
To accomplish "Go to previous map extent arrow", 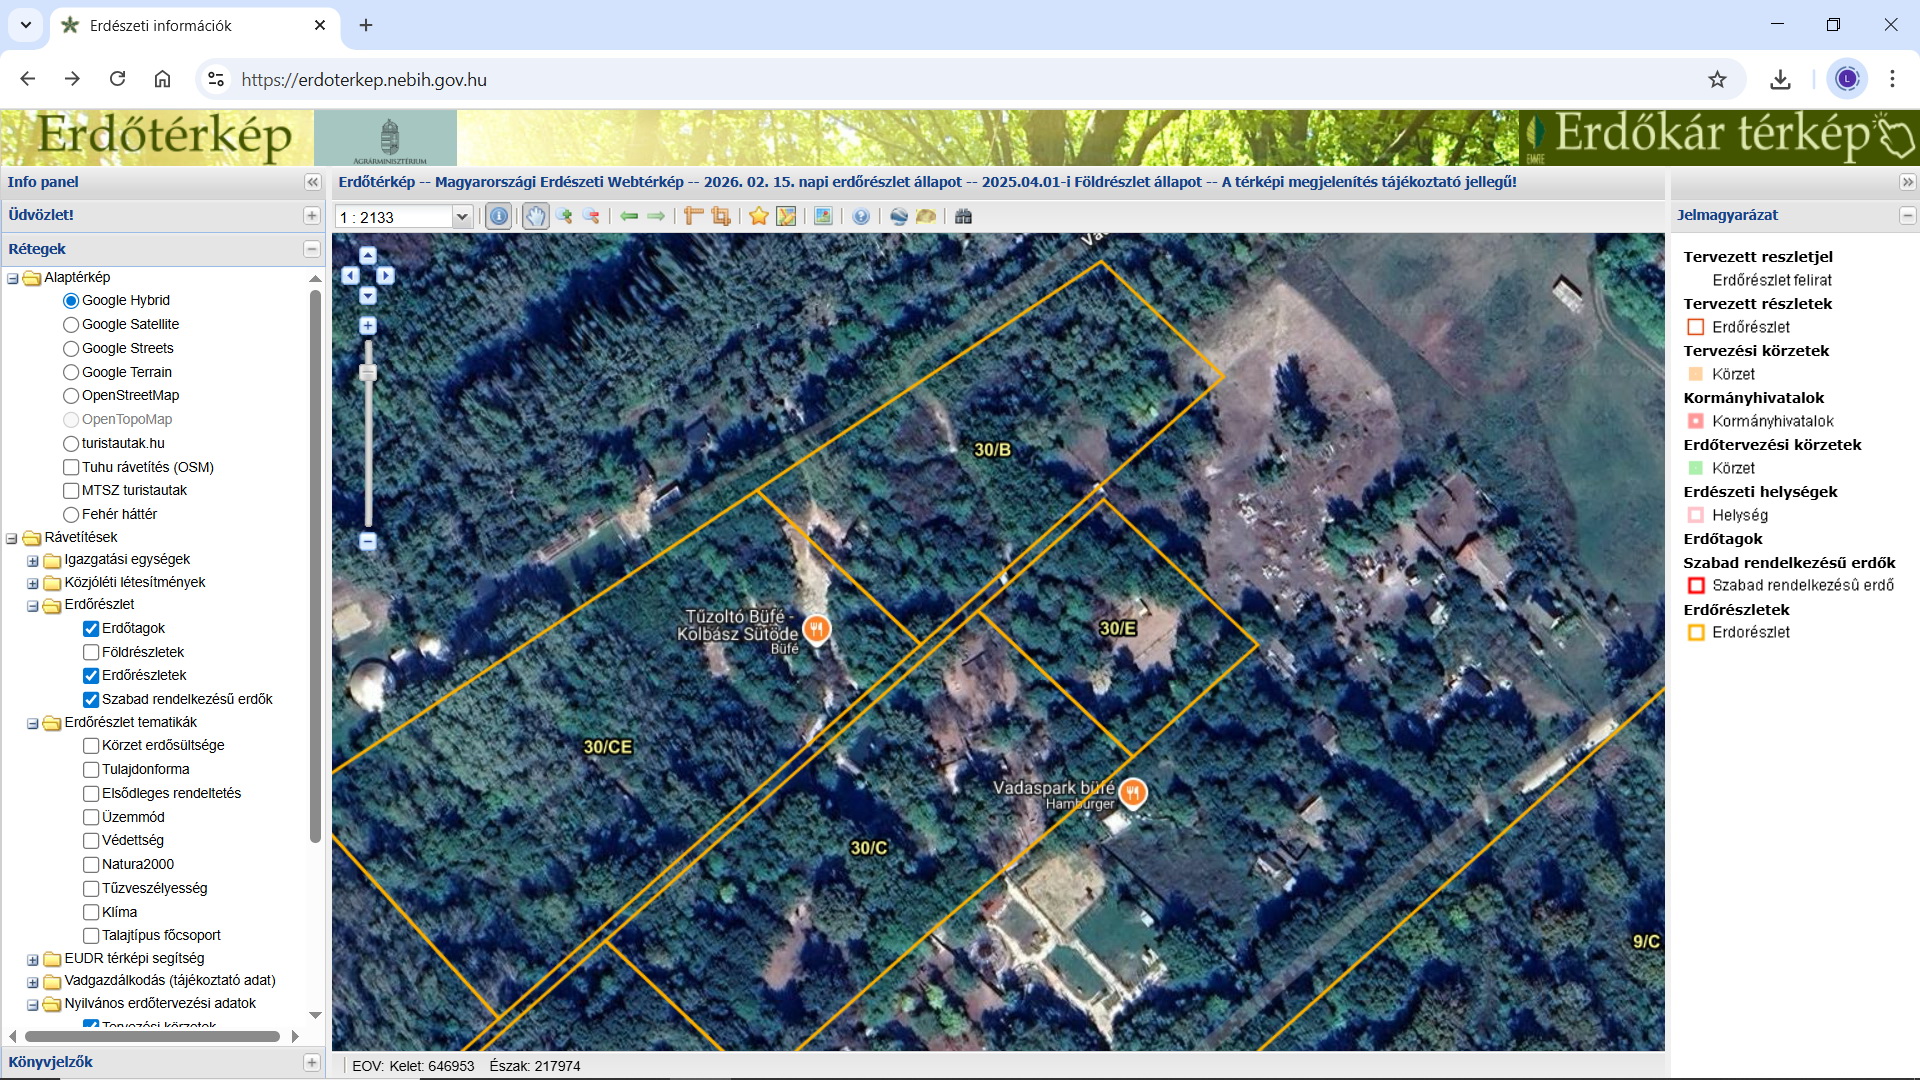I will click(x=629, y=216).
